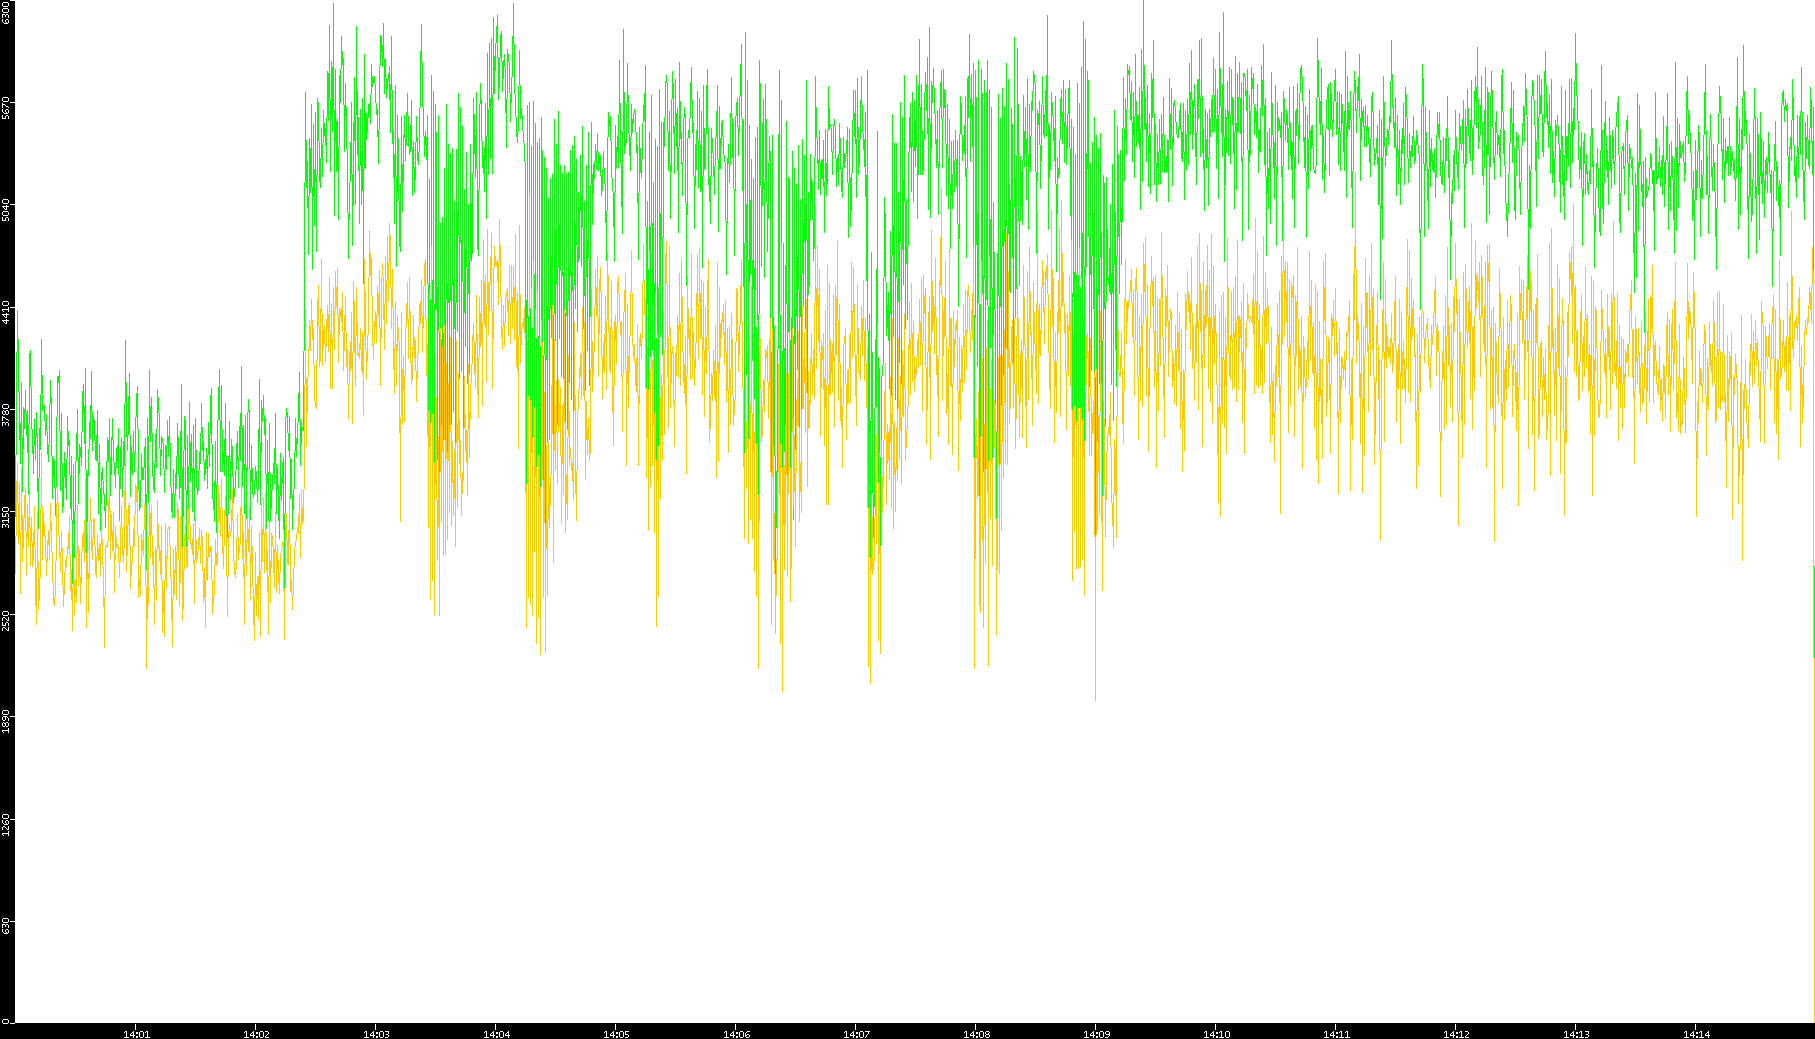Click the 14:05 time axis label
The height and width of the screenshot is (1039, 1815).
click(x=616, y=1034)
